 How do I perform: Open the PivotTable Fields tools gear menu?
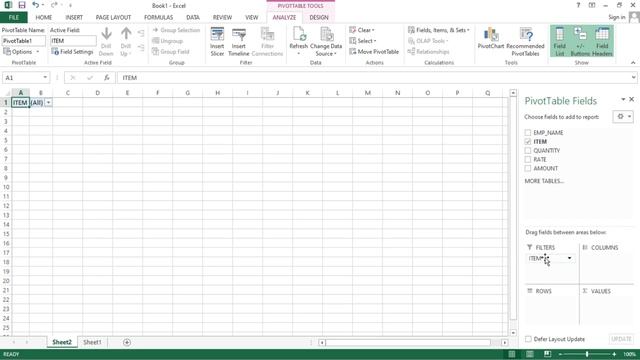(623, 117)
